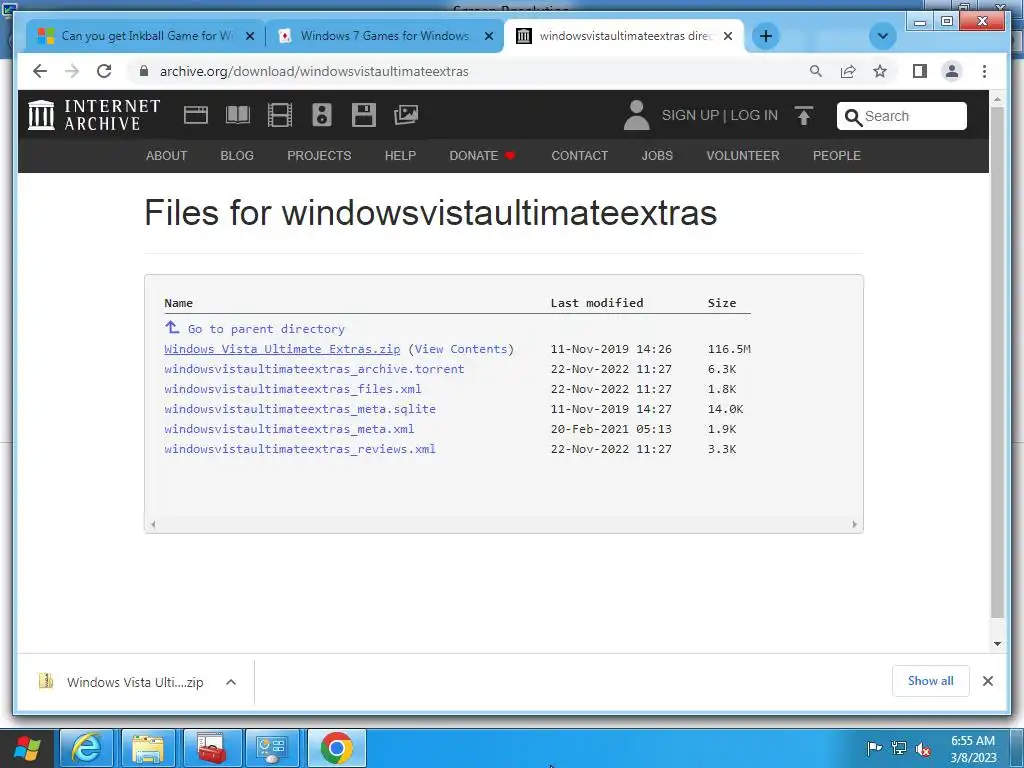
Task: Open the Web archive icon
Action: tap(195, 115)
